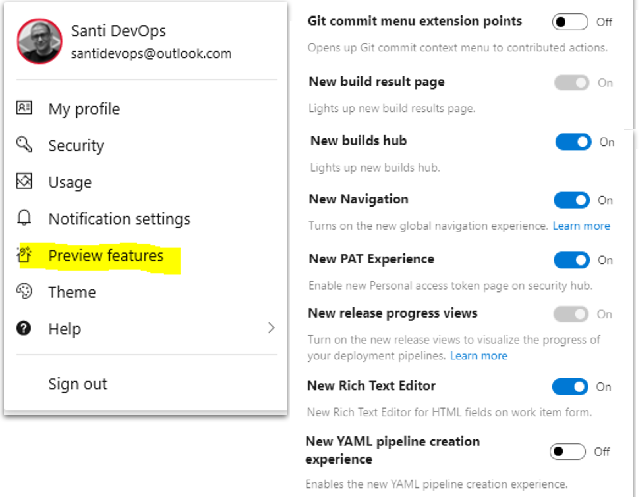Switch off New Rich Text Editor

click(x=570, y=387)
